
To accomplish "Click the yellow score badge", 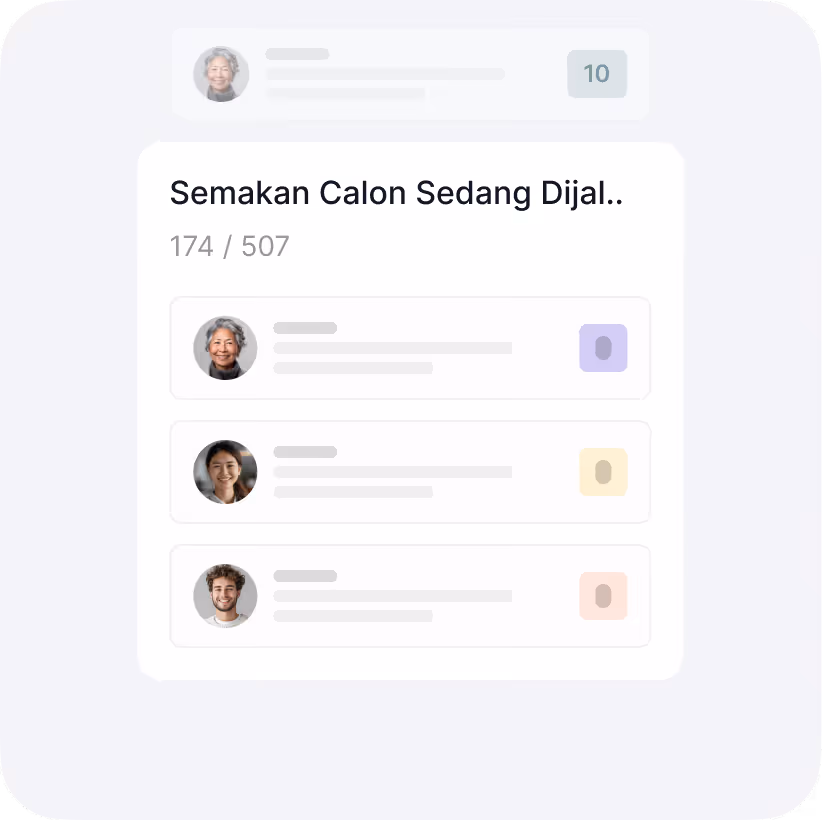I will [x=603, y=472].
